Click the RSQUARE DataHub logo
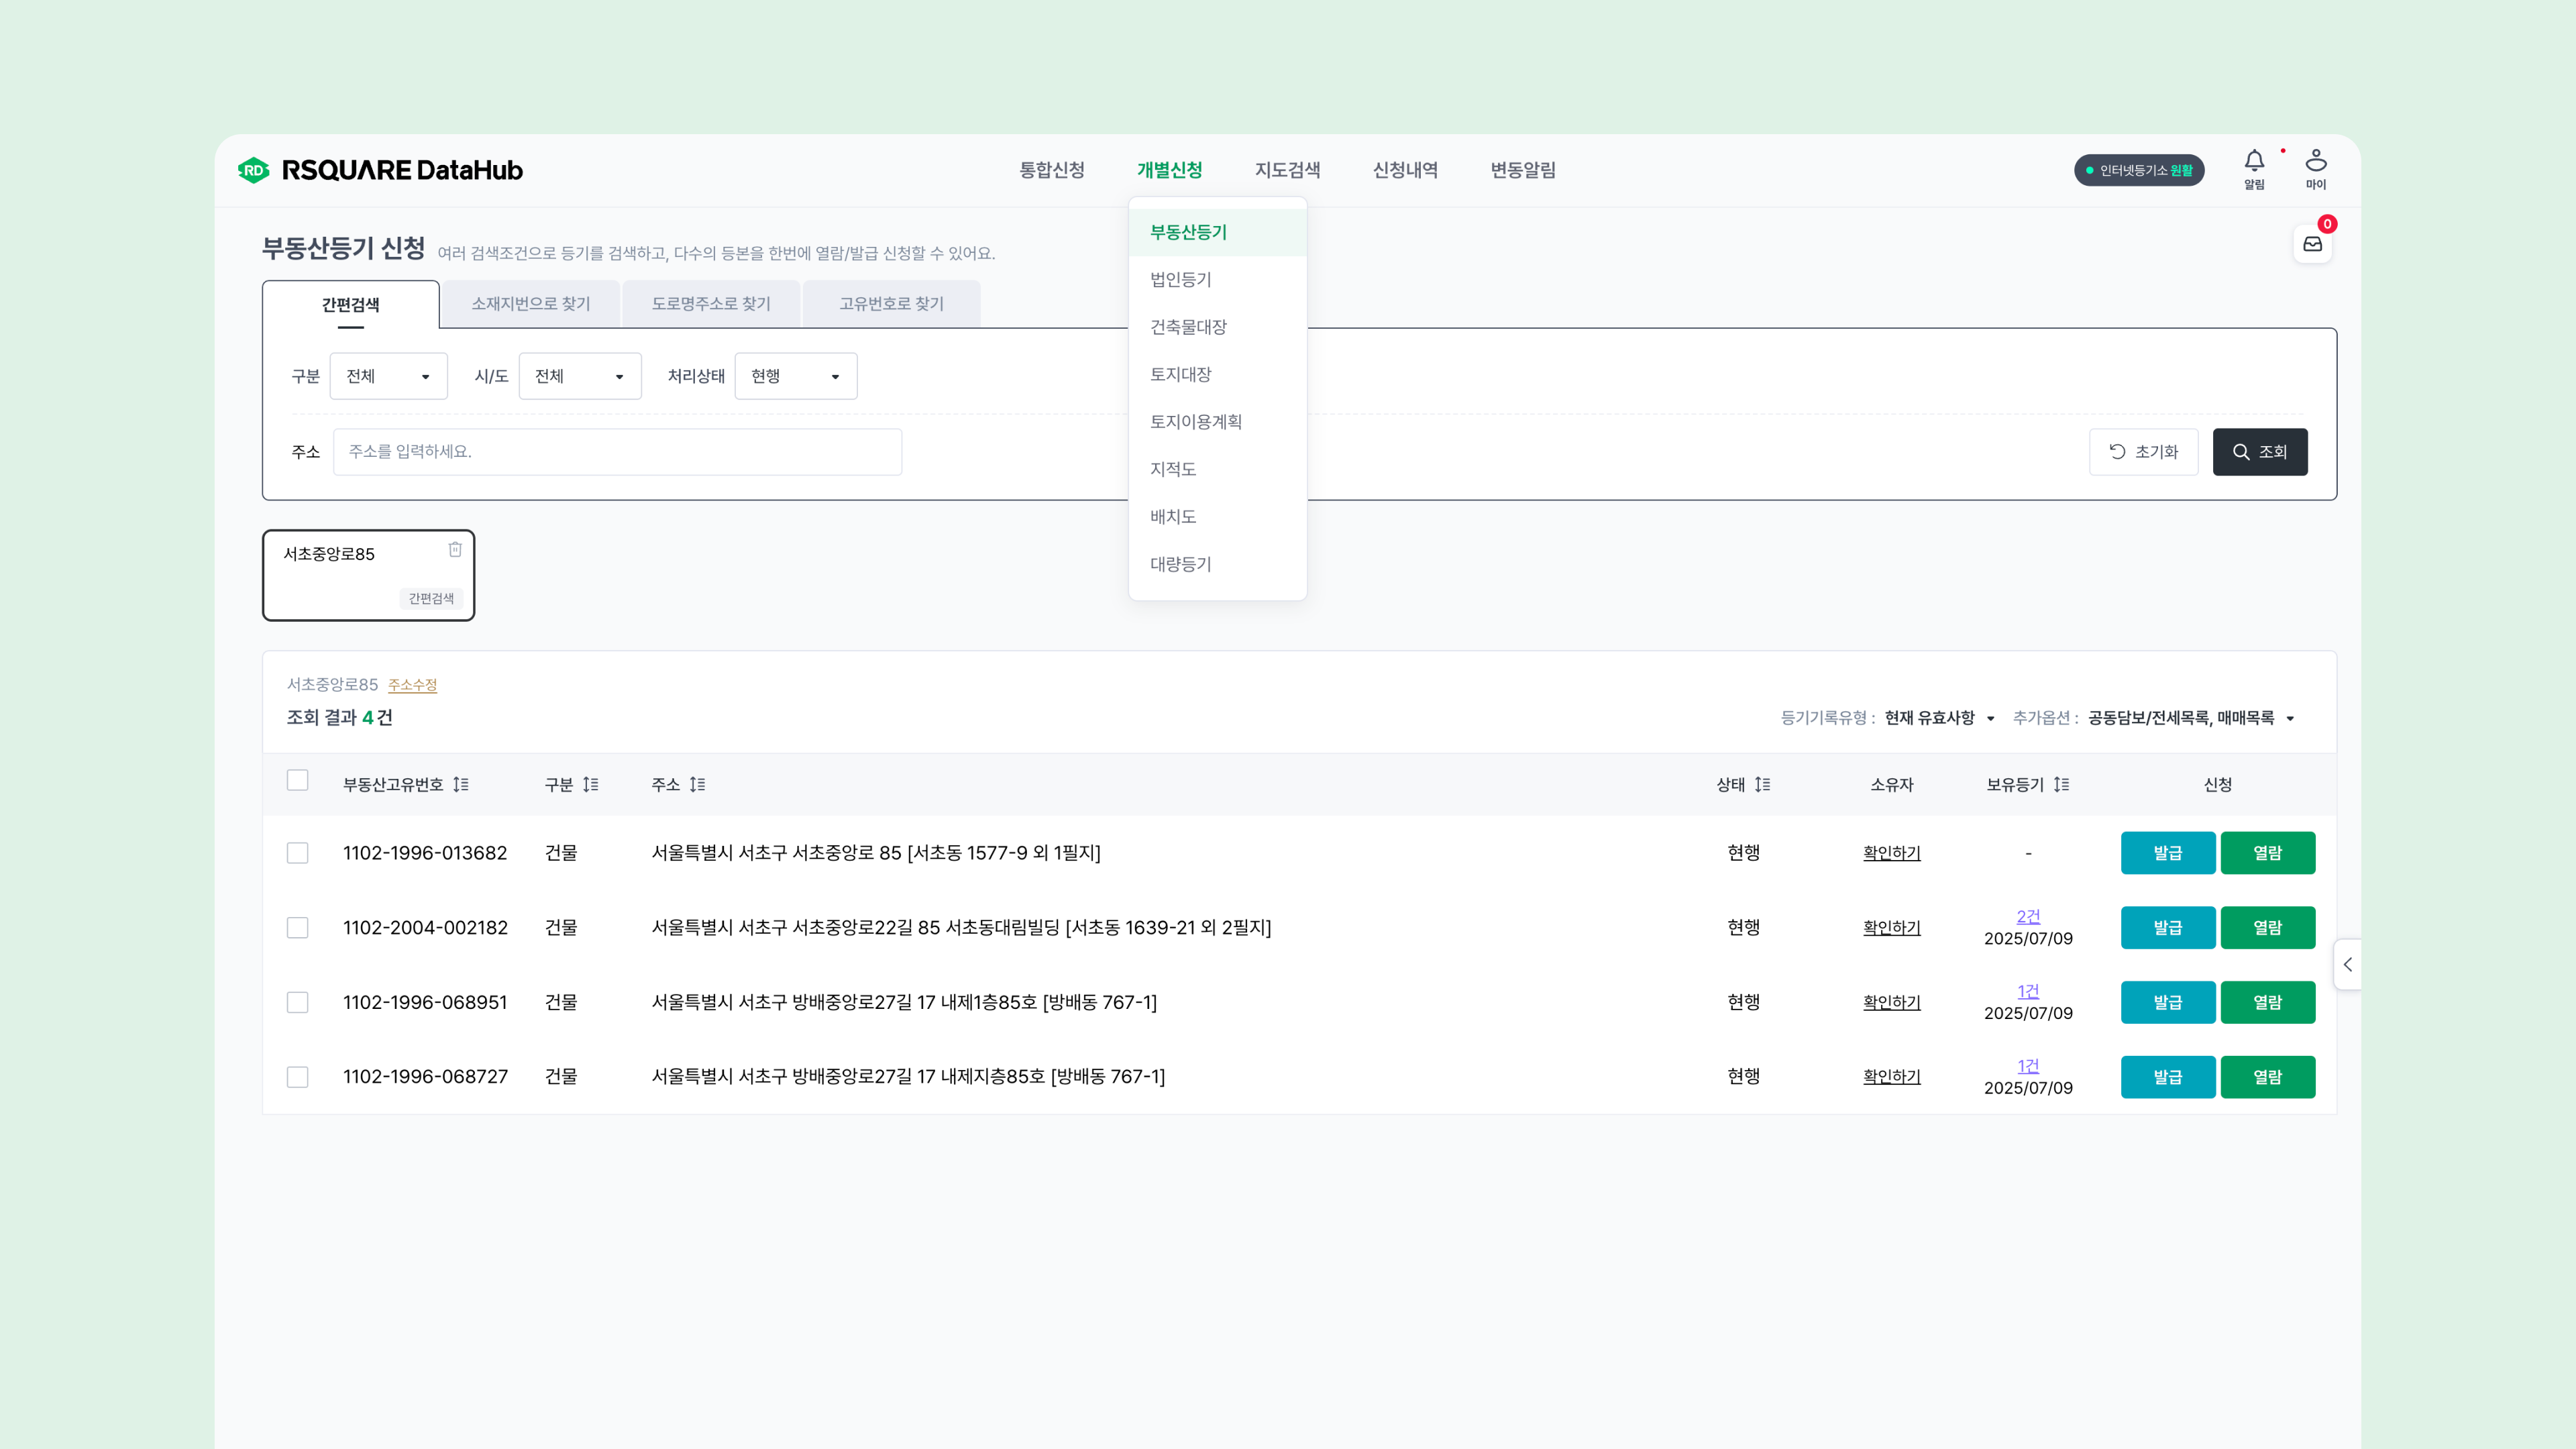Screen dimensions: 2576x1449 pyautogui.click(x=381, y=170)
